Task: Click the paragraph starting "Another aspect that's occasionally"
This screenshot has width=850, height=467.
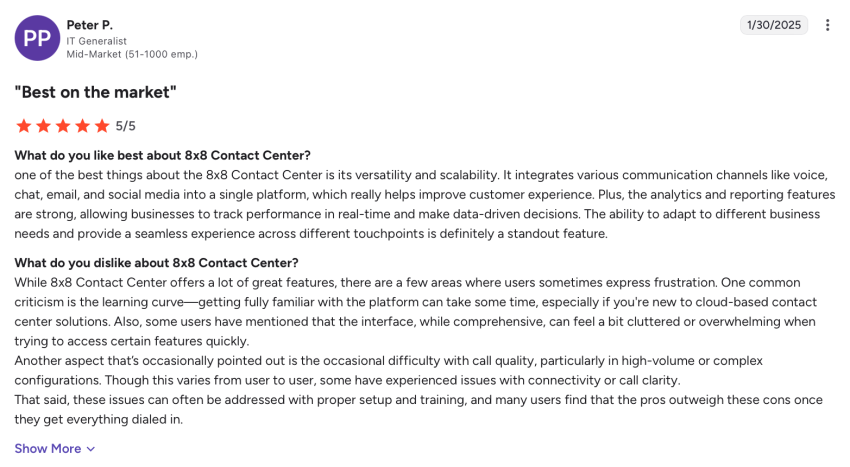Action: tap(388, 370)
